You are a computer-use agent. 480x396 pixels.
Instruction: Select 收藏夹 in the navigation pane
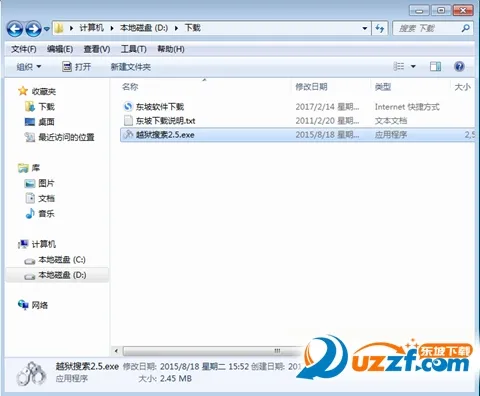click(x=44, y=91)
